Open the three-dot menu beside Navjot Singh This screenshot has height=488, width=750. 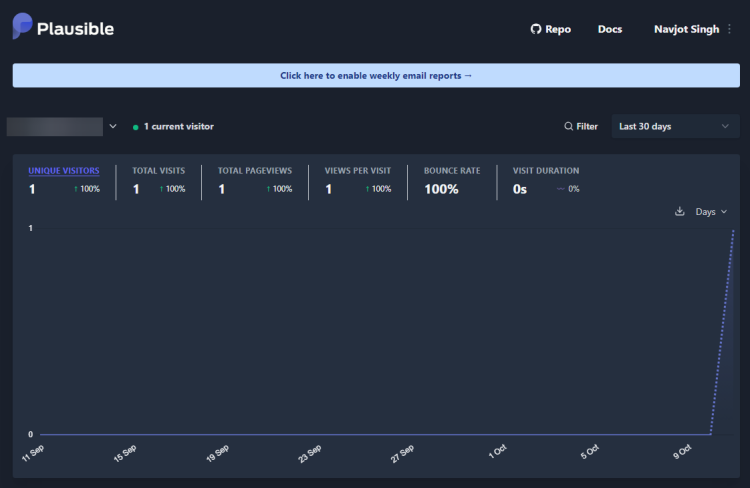729,29
